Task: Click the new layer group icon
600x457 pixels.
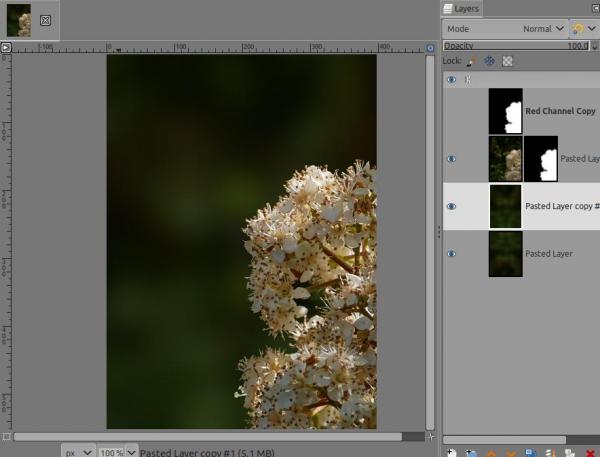Action: coord(470,453)
